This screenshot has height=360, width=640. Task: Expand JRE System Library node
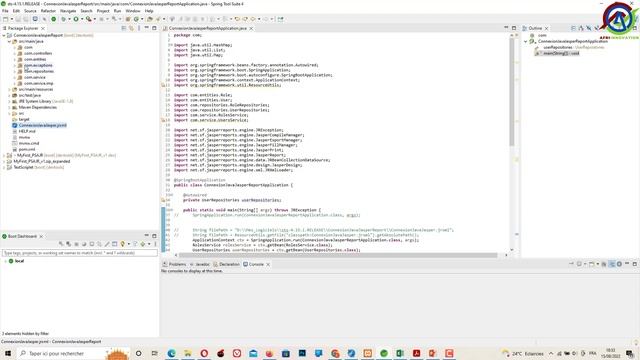[x=9, y=101]
